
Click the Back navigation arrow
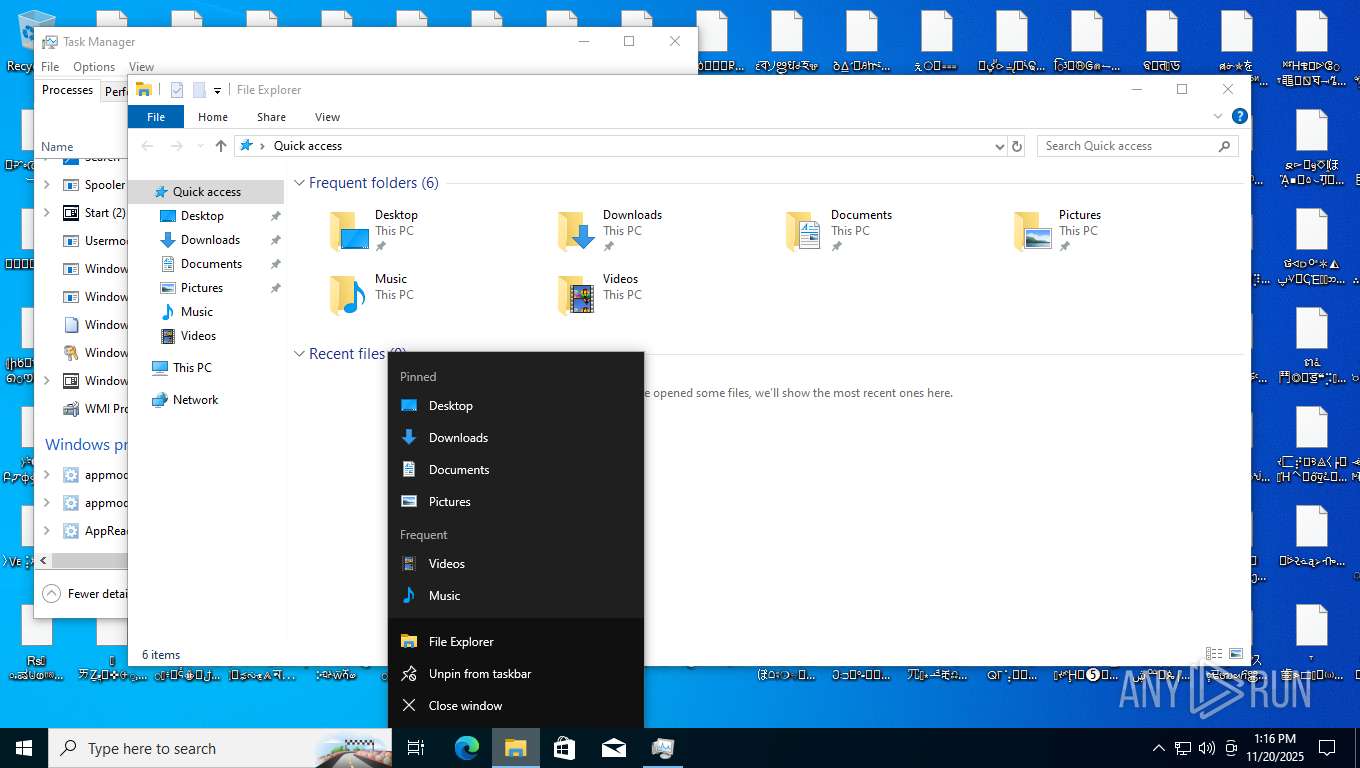[147, 146]
